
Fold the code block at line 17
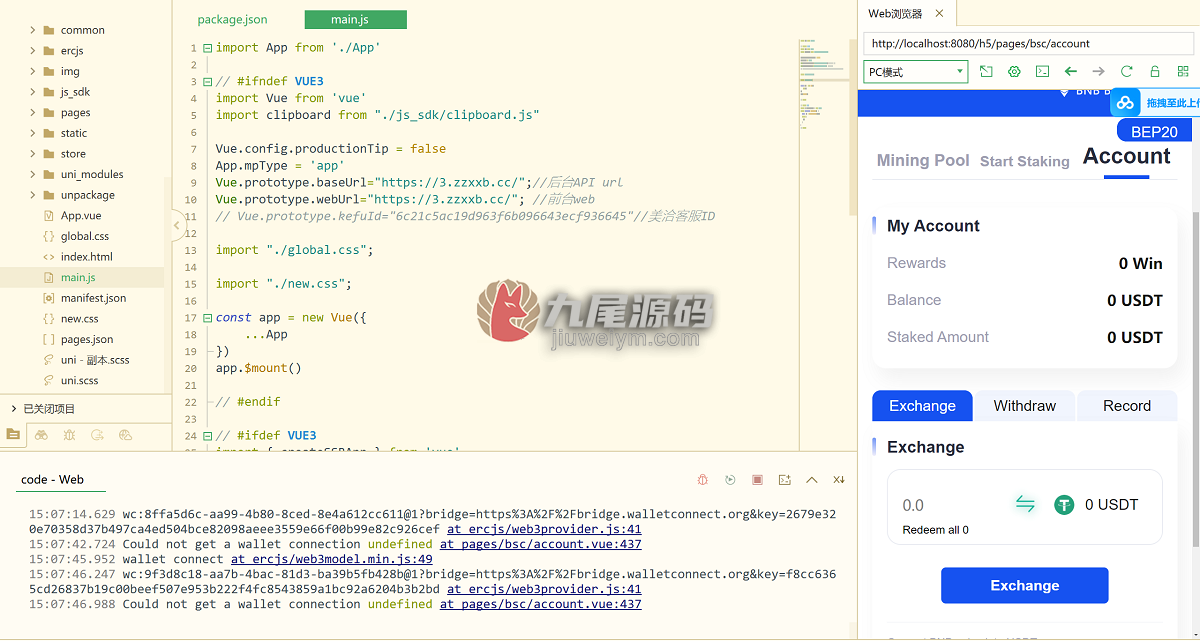[207, 317]
